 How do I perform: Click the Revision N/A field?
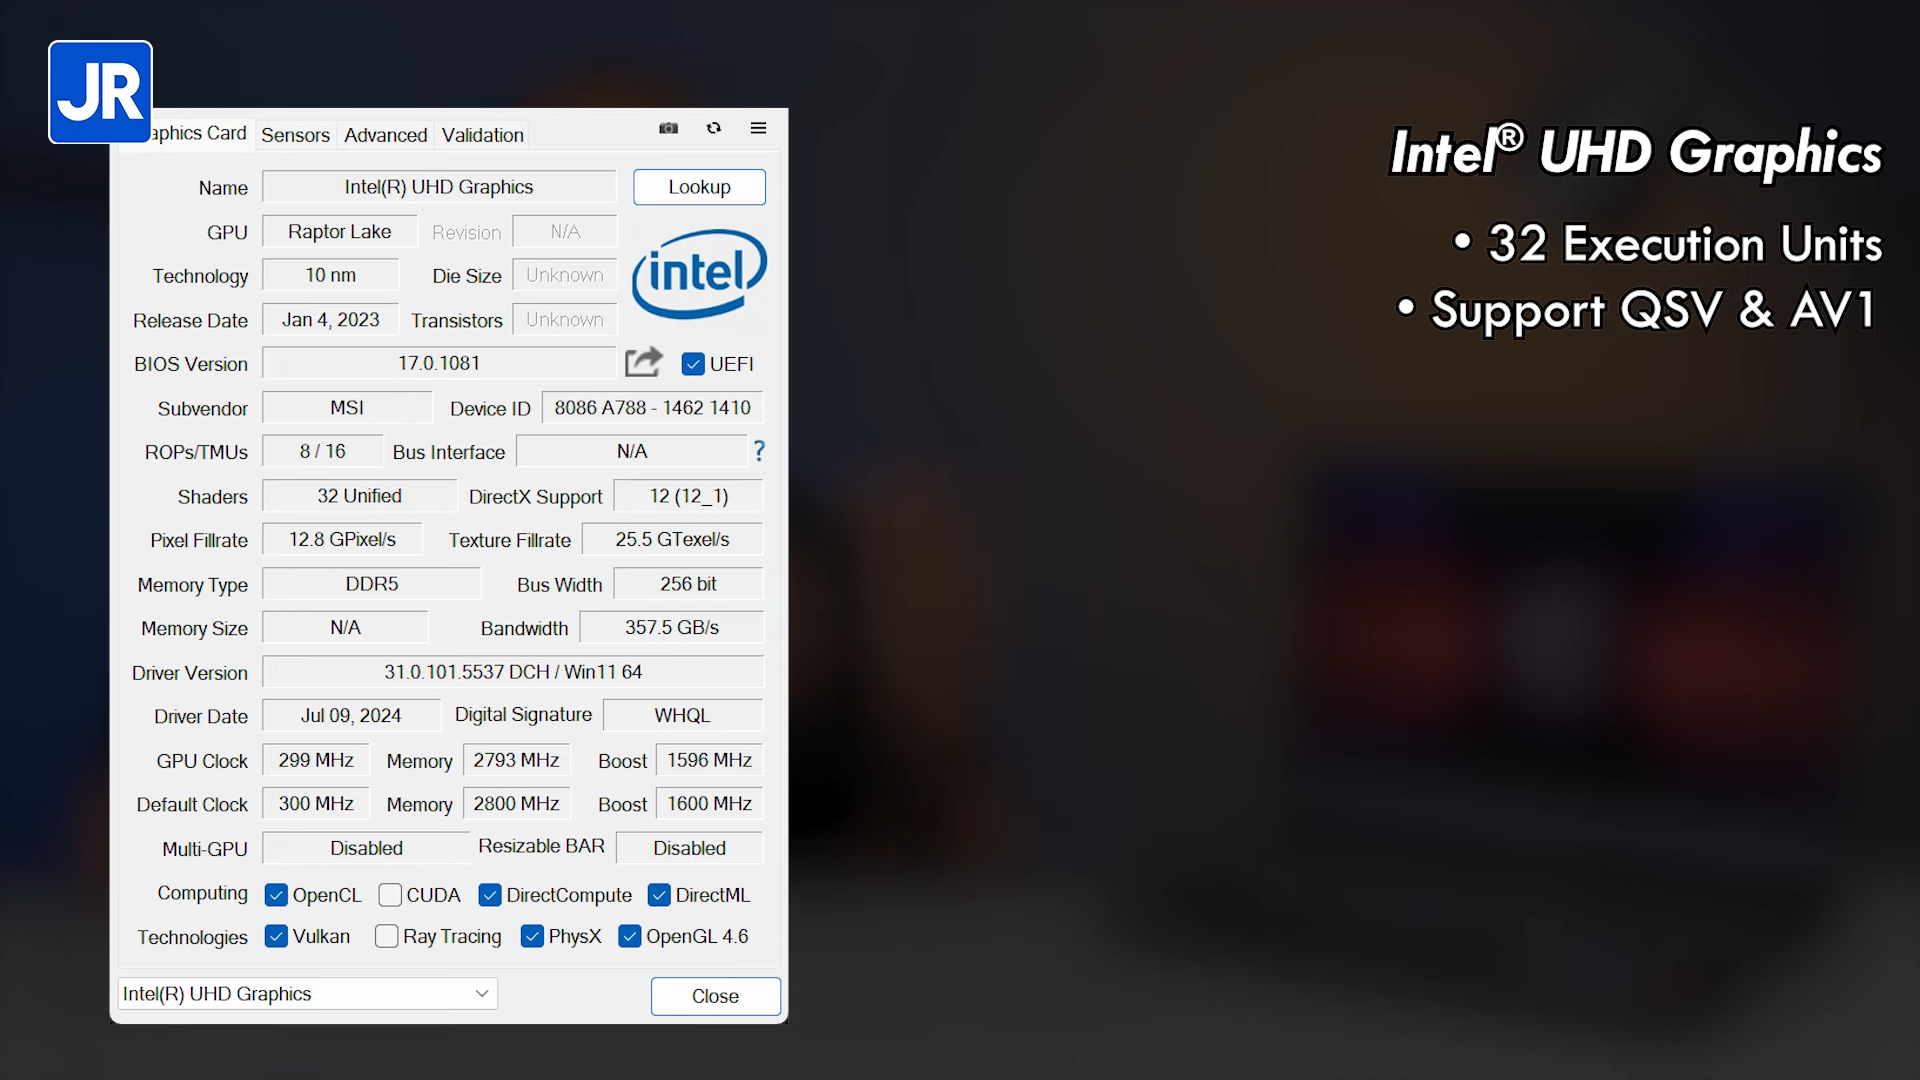point(565,231)
